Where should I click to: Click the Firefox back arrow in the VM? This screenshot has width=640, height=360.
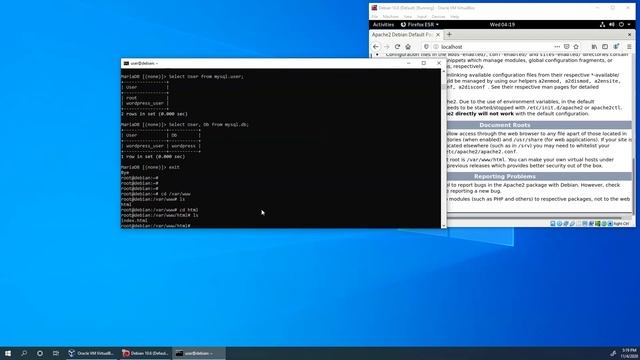376,47
